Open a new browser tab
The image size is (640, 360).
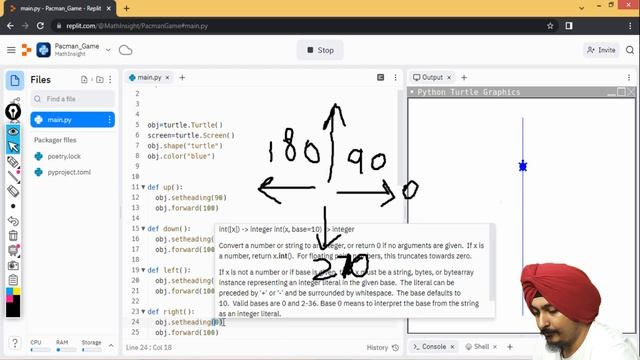pyautogui.click(x=127, y=8)
